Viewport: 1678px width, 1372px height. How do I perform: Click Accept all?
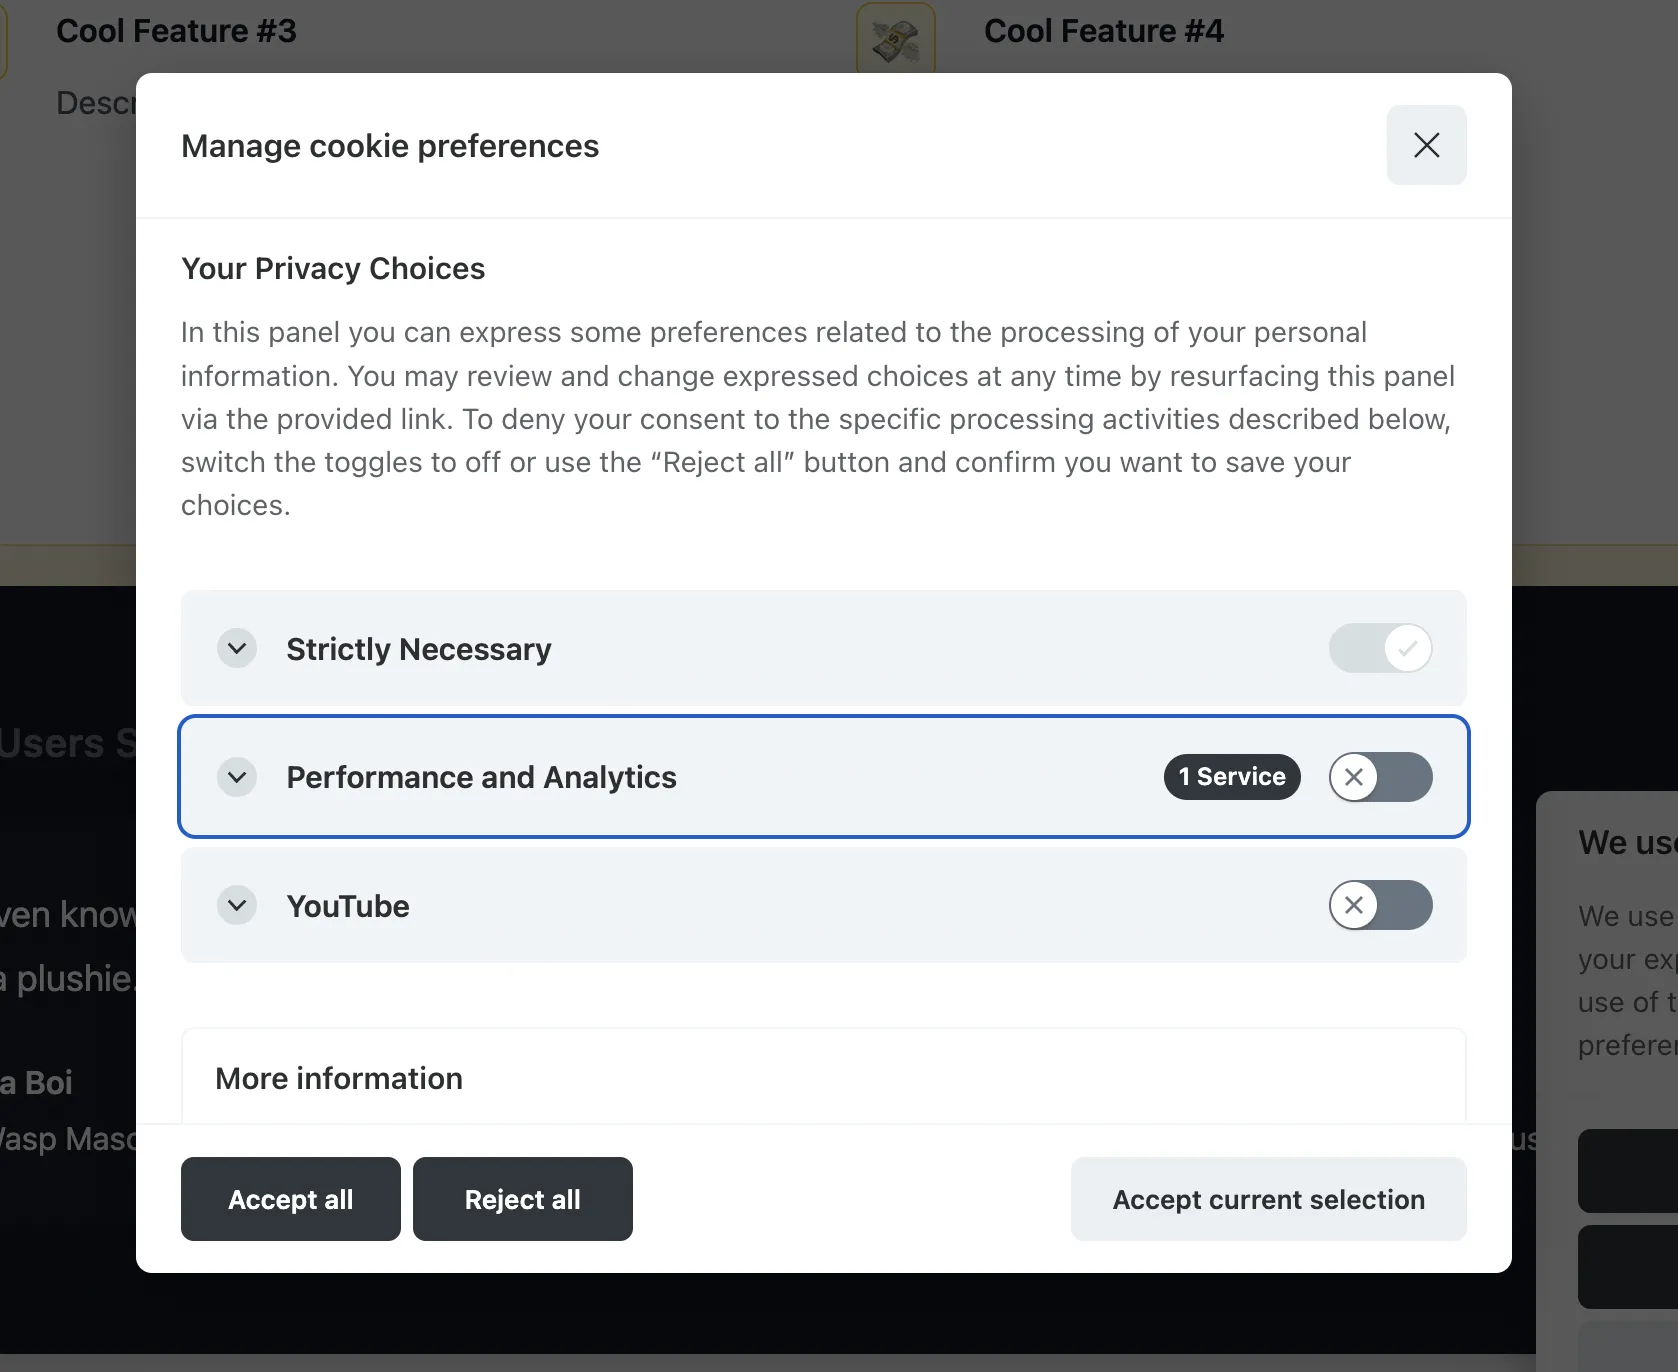(290, 1199)
